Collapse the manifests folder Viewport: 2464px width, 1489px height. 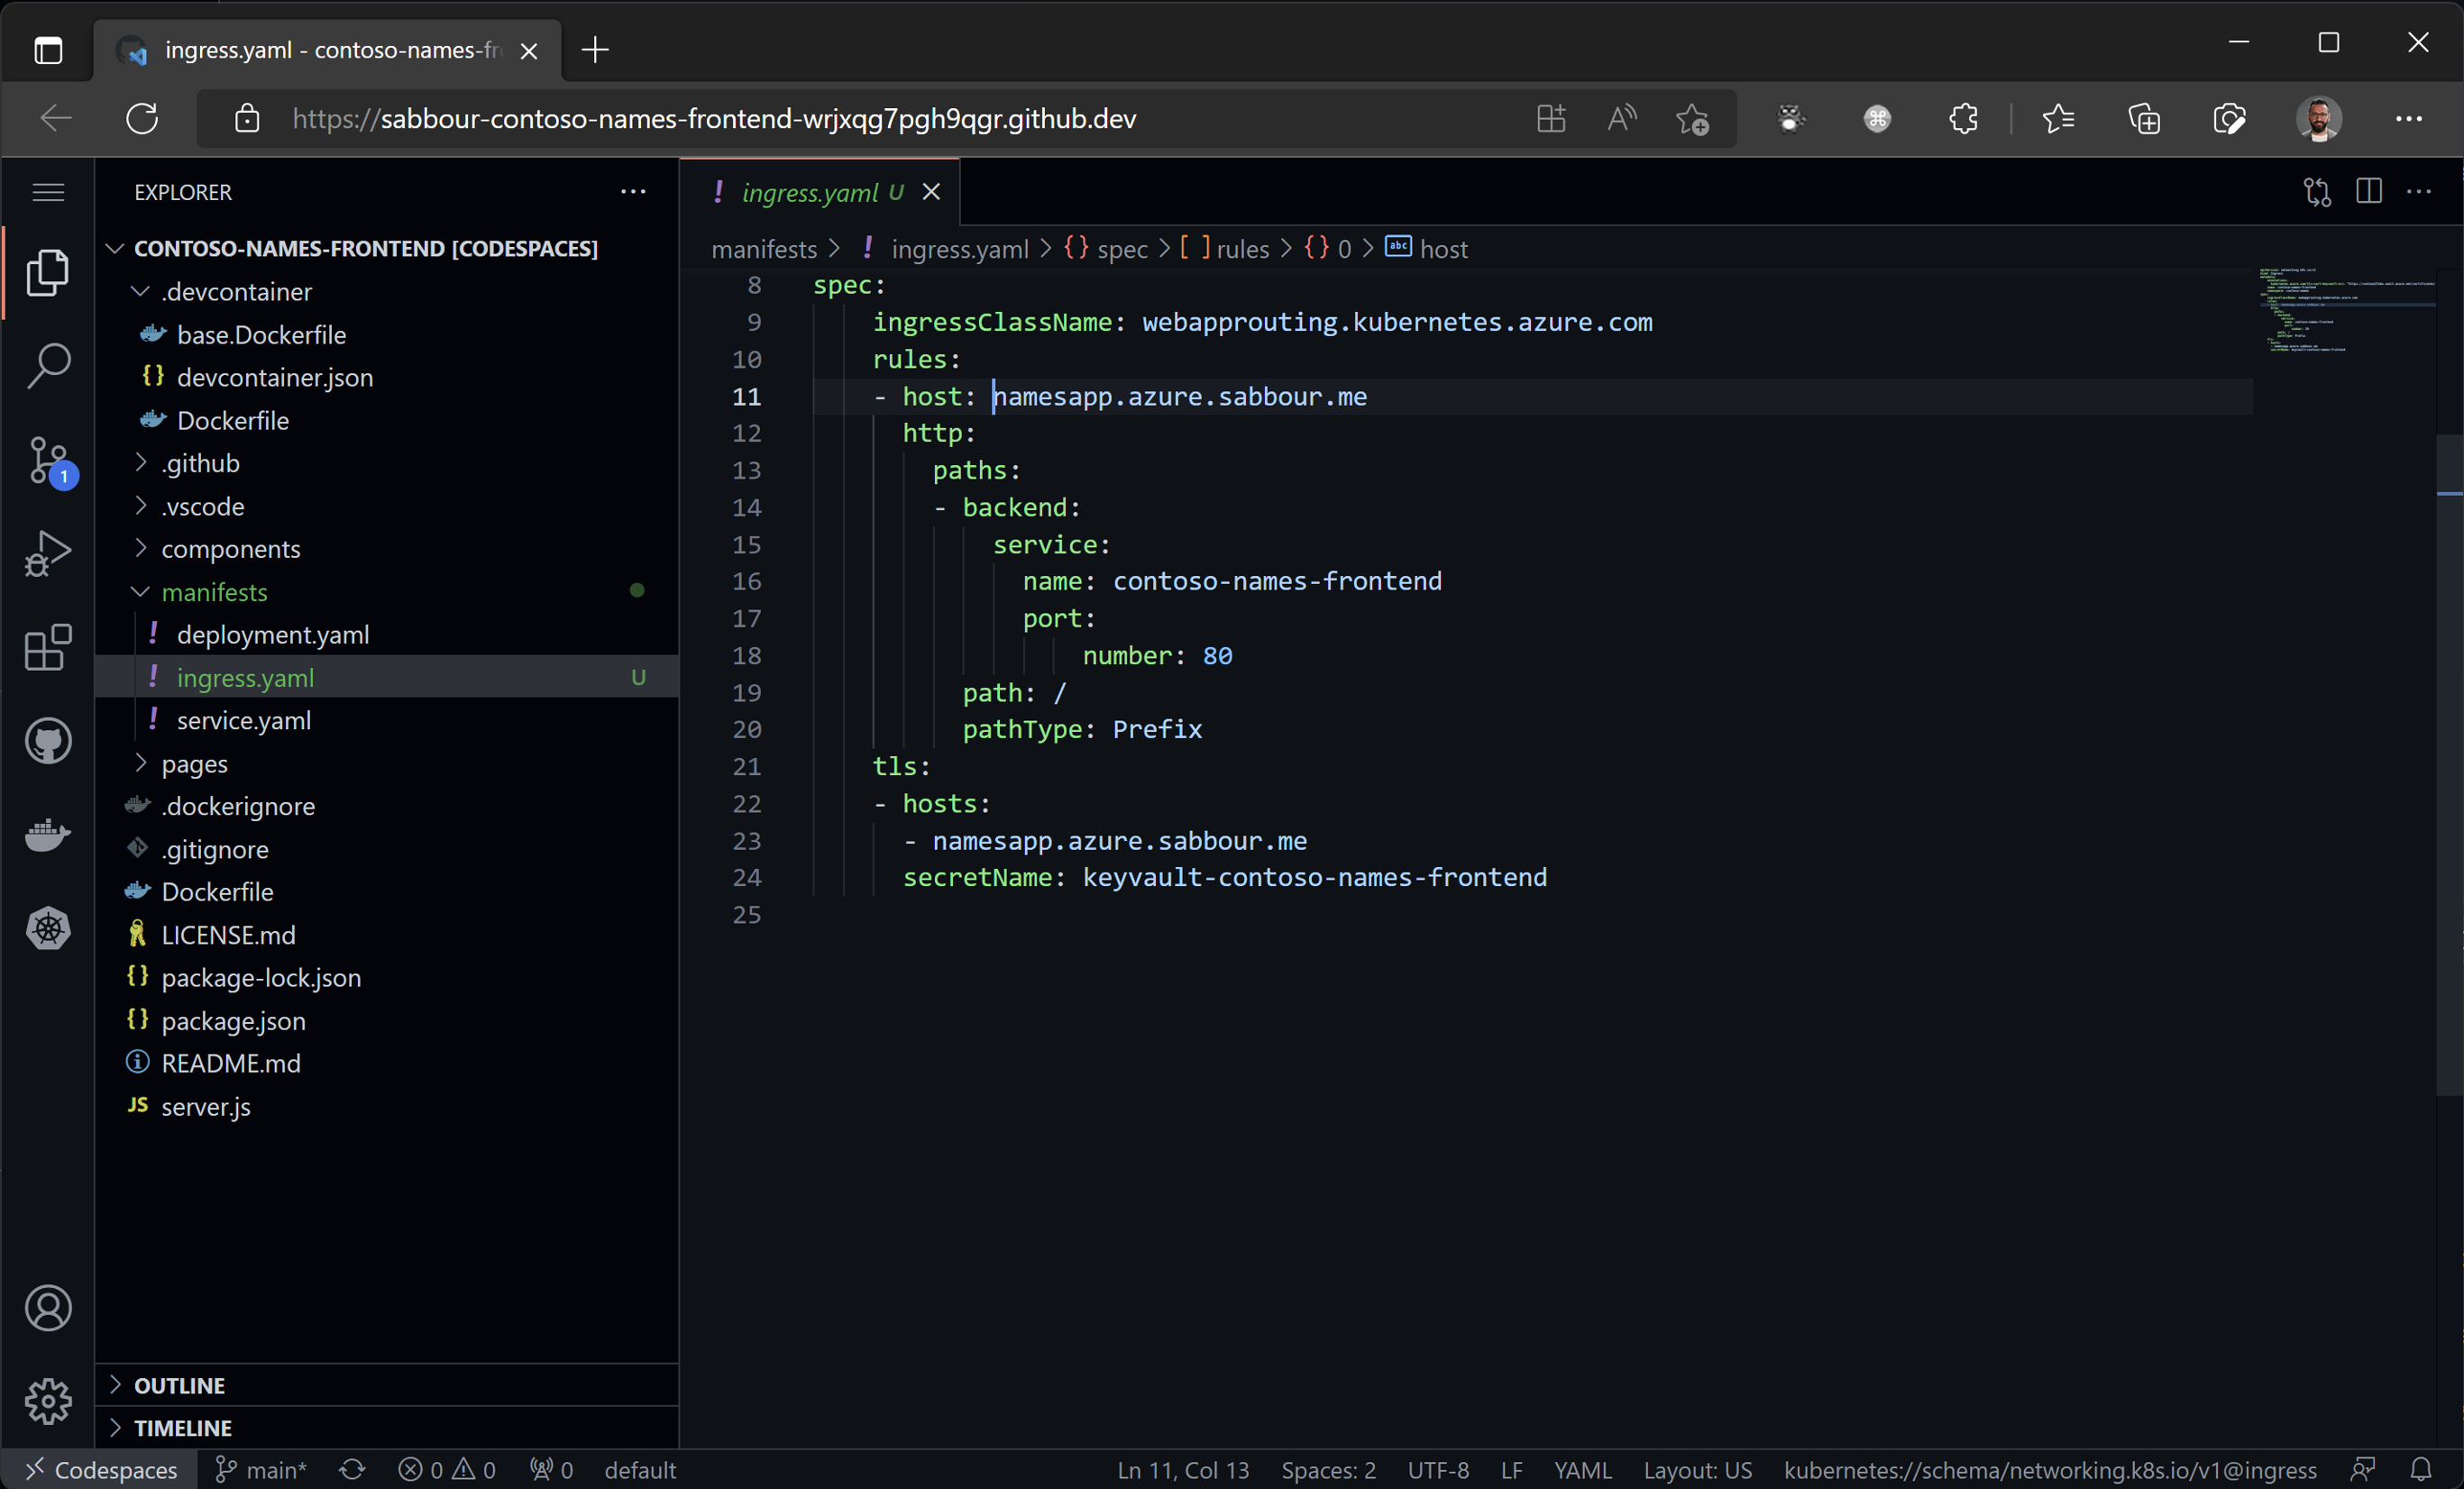pos(214,592)
